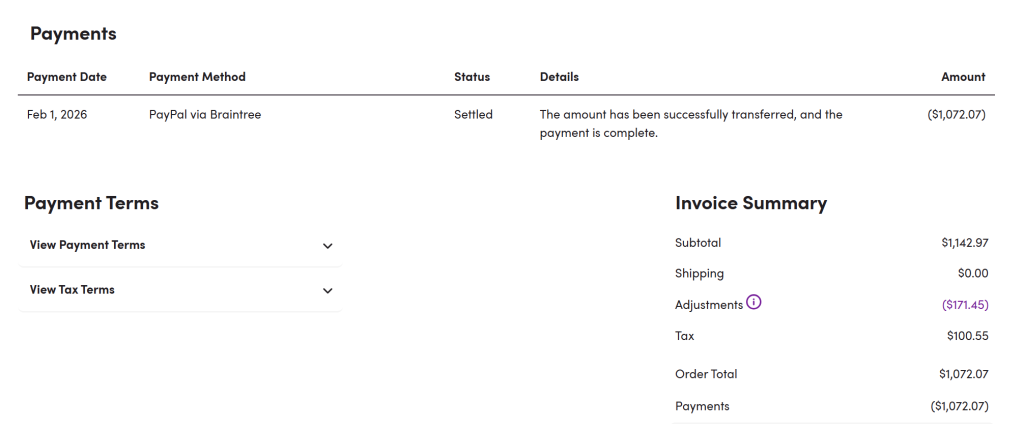Click the Settled status cell
1024x424 pixels.
[473, 115]
